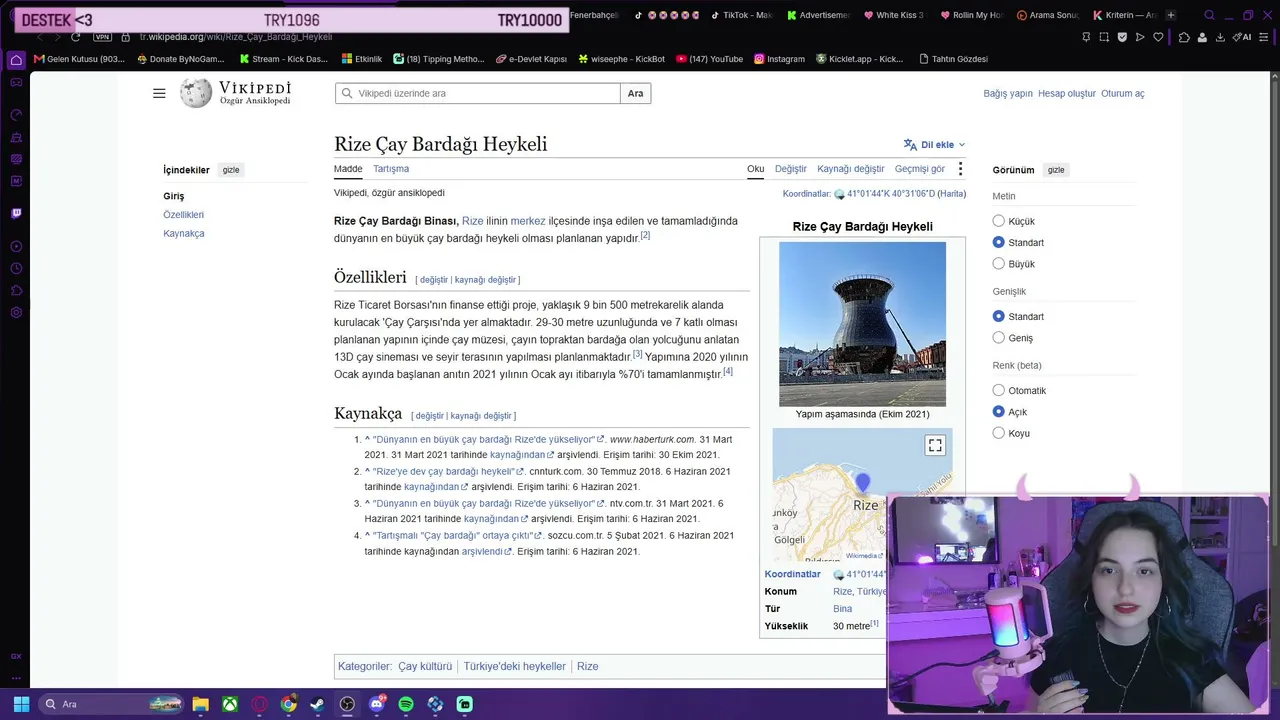This screenshot has height=720, width=1280.
Task: Go to Kaynakça in the contents list
Action: [184, 233]
